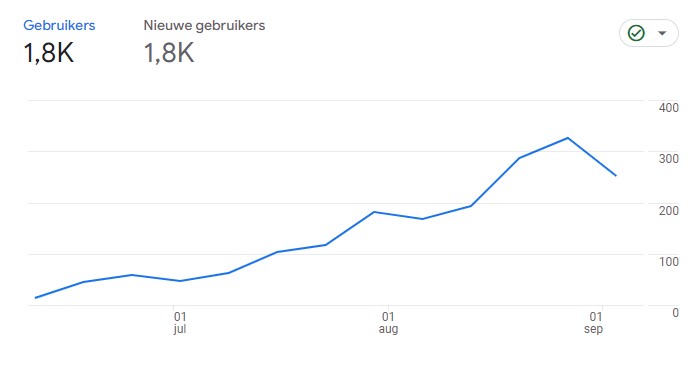Viewport: 696px width, 390px height.
Task: Click the 400 y-axis label
Action: coord(668,108)
